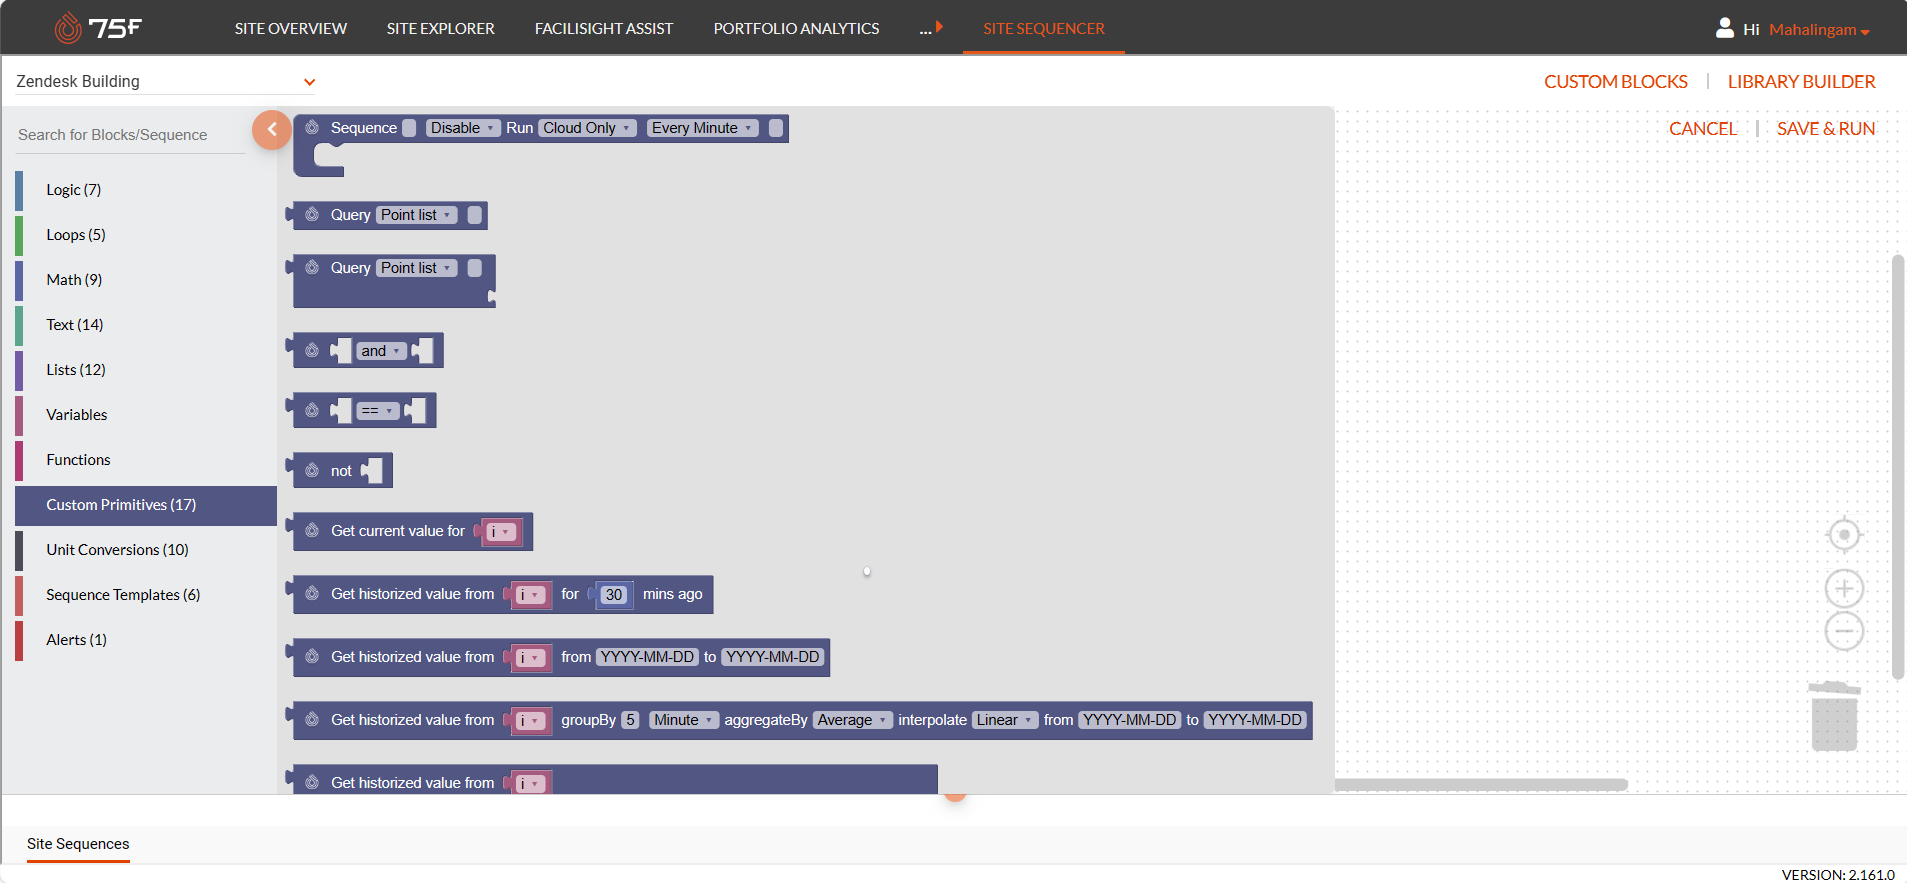Click the Search for Blocks/Sequence field
The height and width of the screenshot is (883, 1907).
[x=130, y=135]
